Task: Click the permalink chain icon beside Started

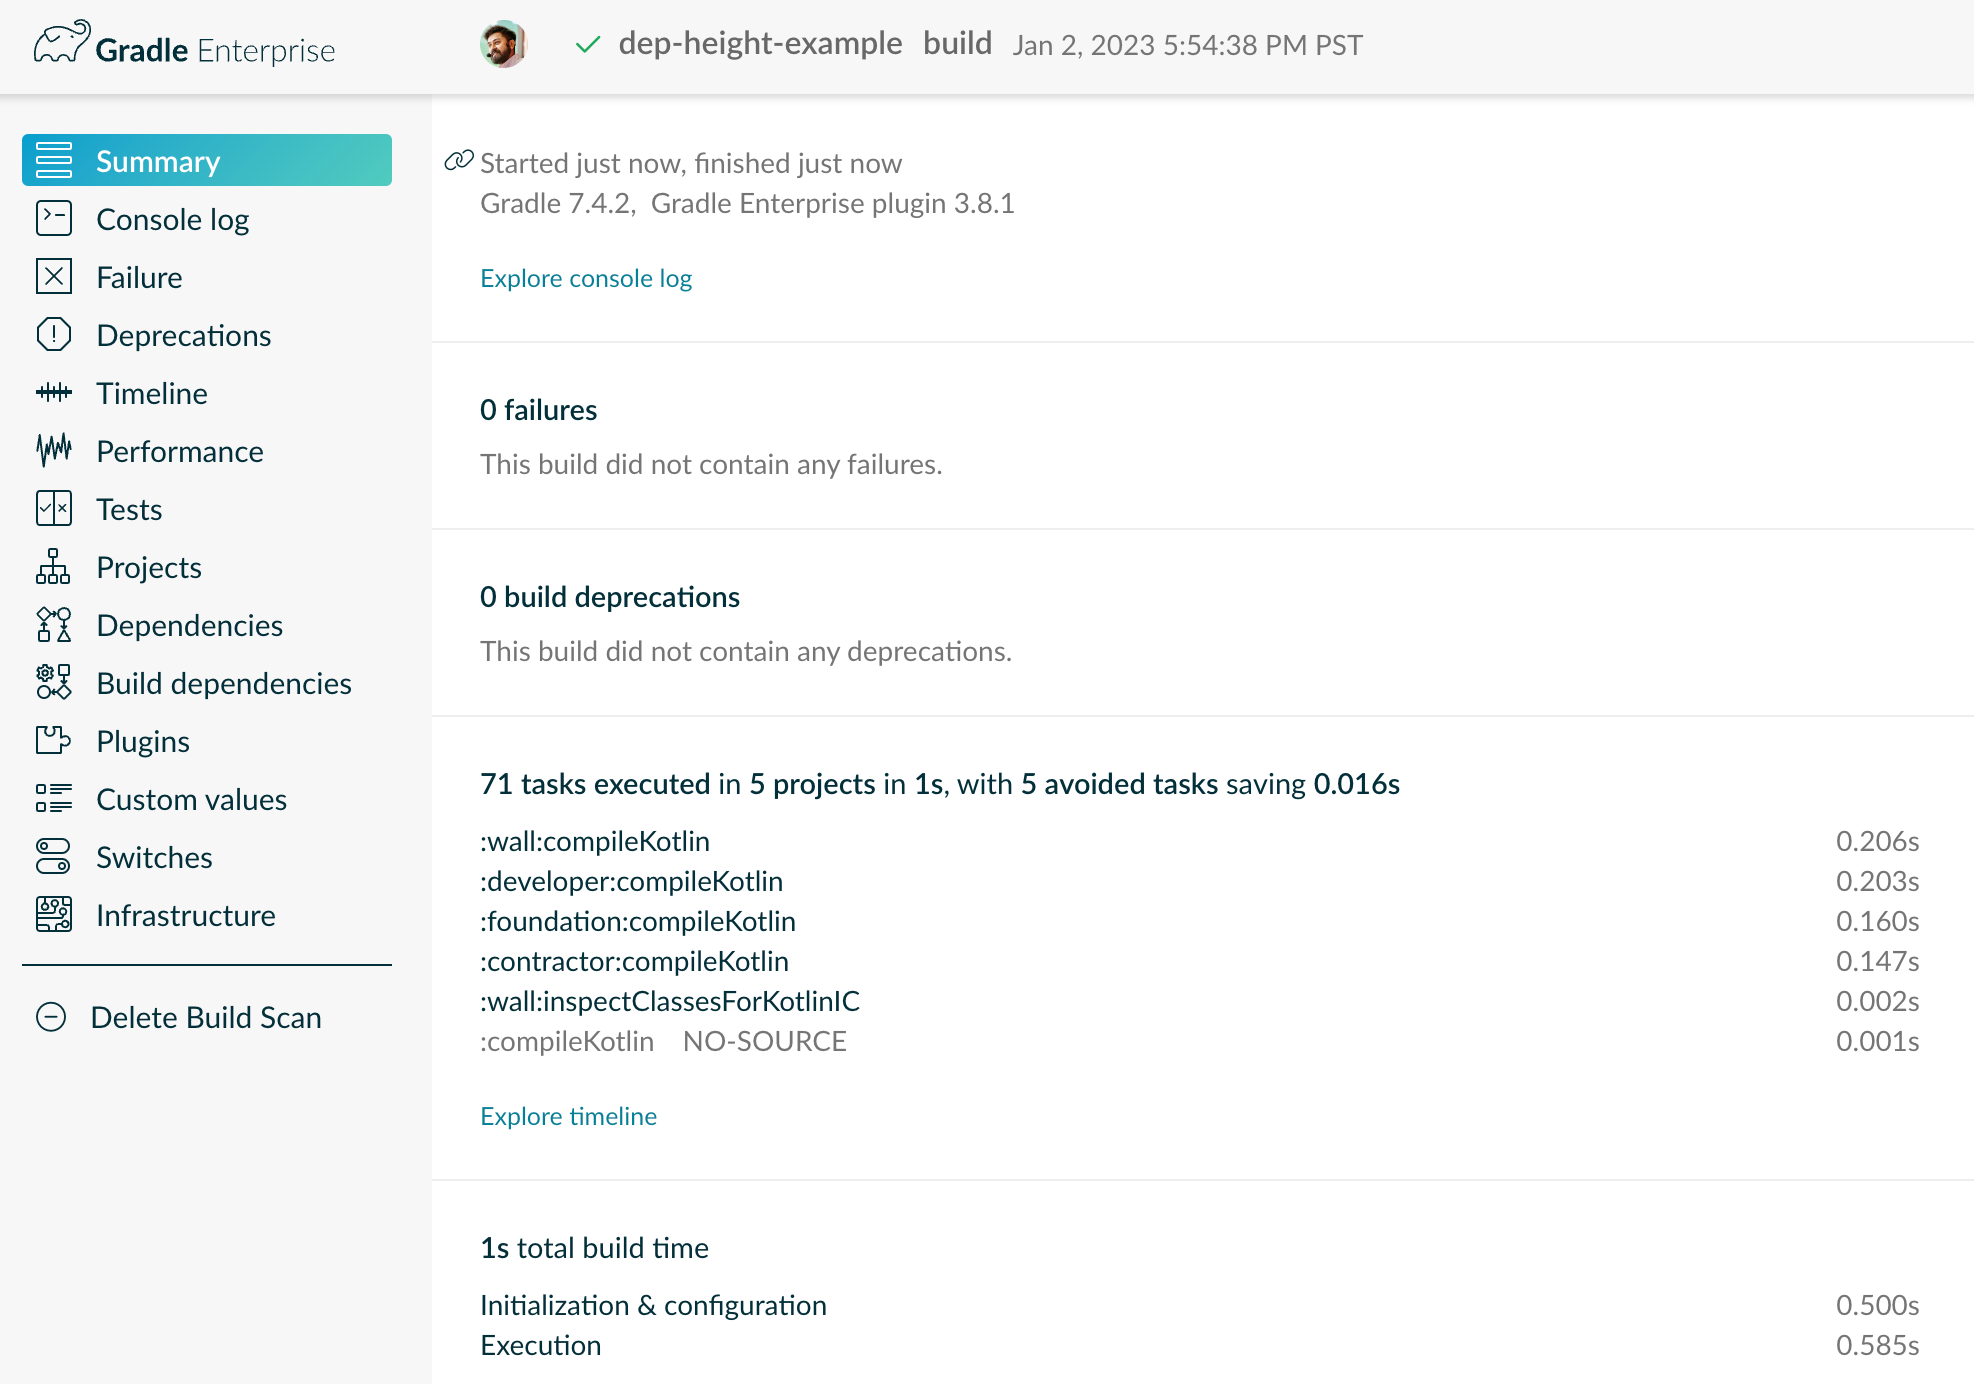Action: point(458,160)
